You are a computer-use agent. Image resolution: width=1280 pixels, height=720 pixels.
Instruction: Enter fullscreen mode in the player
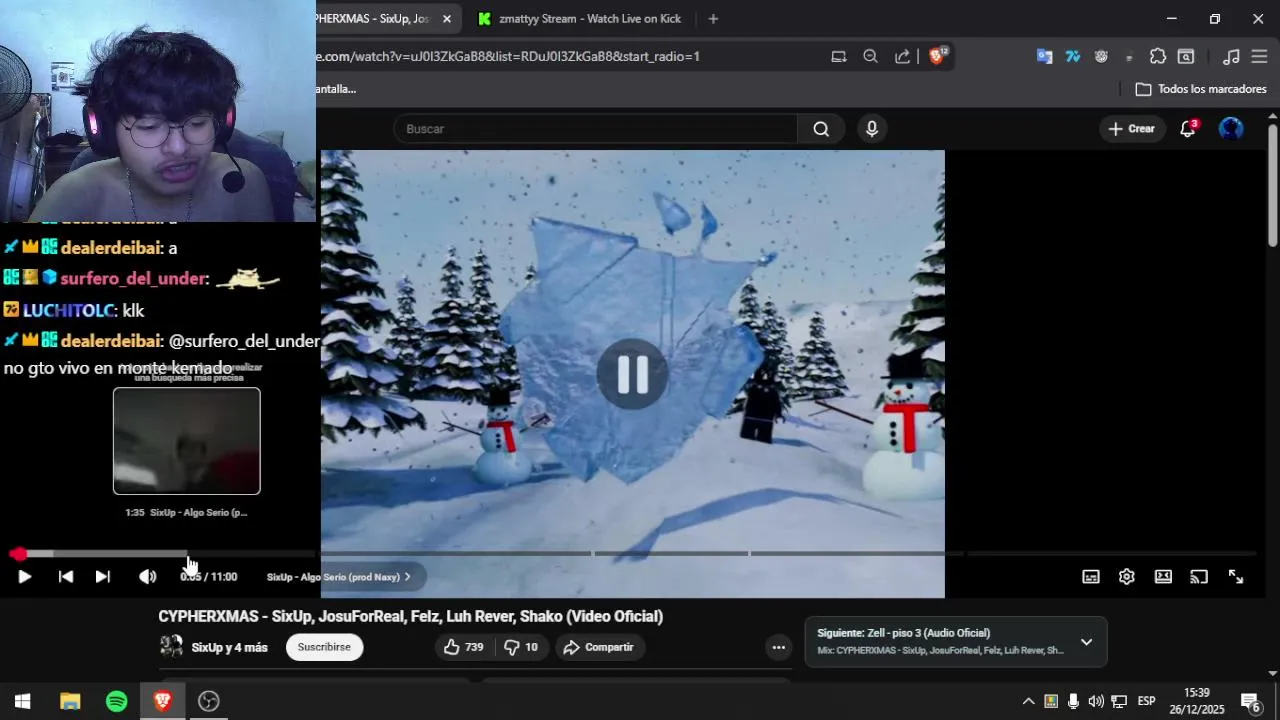click(1236, 577)
